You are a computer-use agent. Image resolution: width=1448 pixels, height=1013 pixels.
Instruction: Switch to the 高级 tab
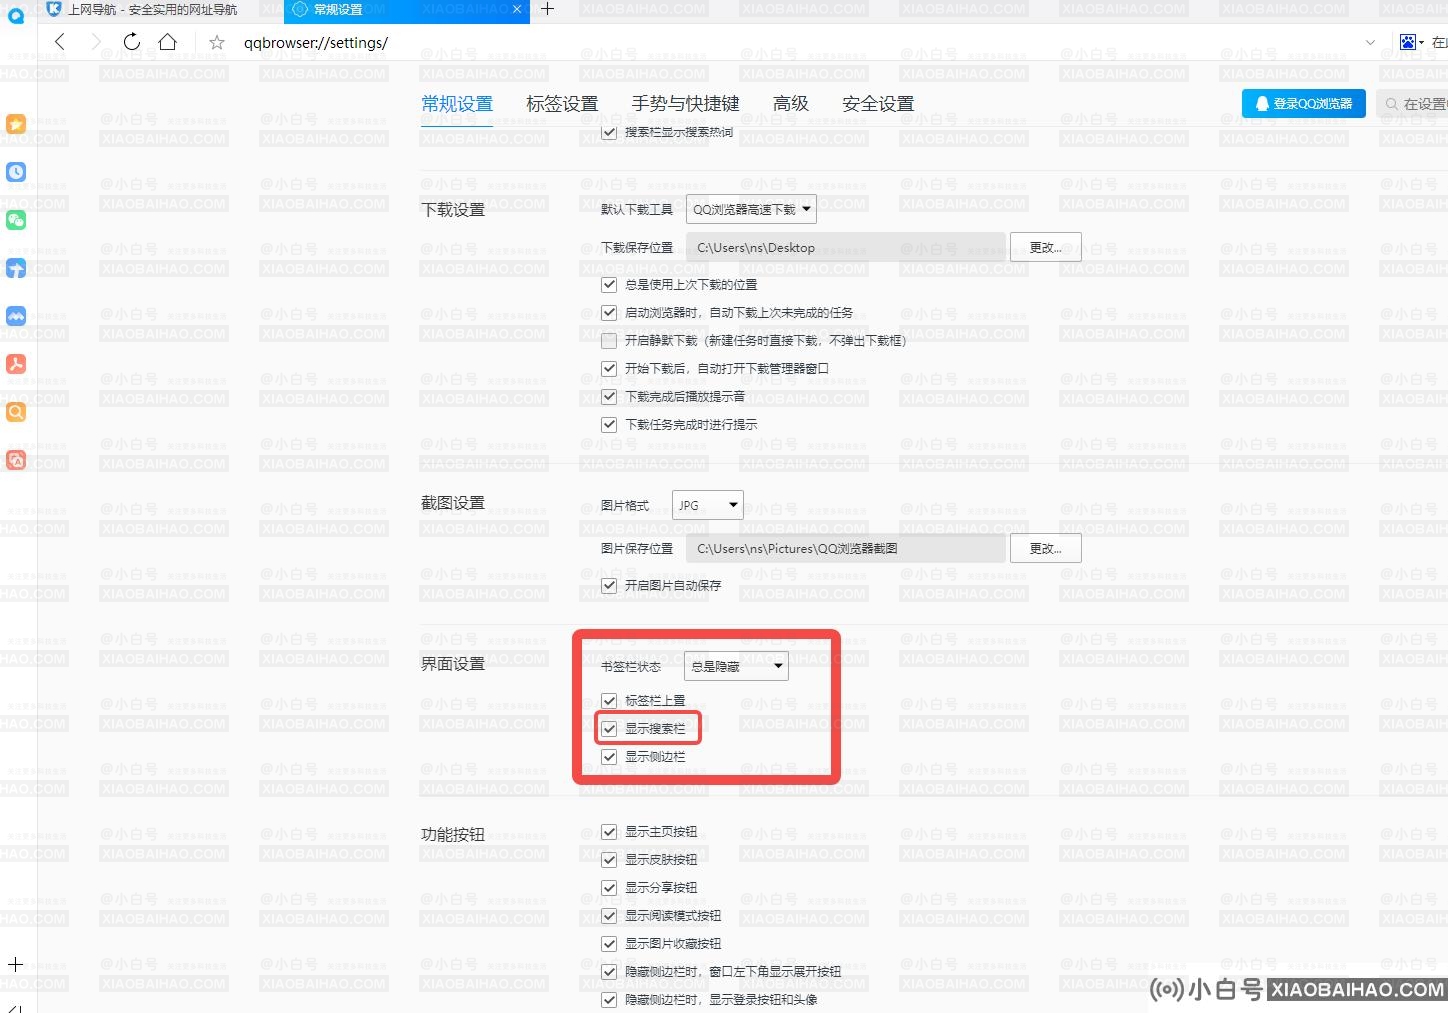[791, 104]
